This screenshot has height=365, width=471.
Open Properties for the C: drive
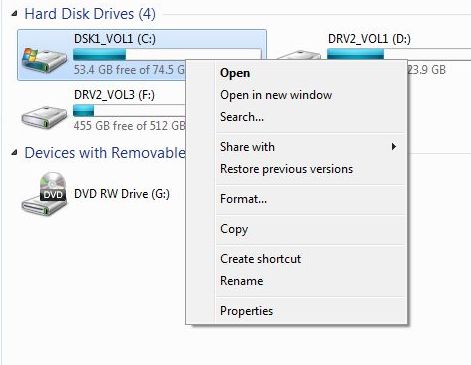pyautogui.click(x=246, y=311)
